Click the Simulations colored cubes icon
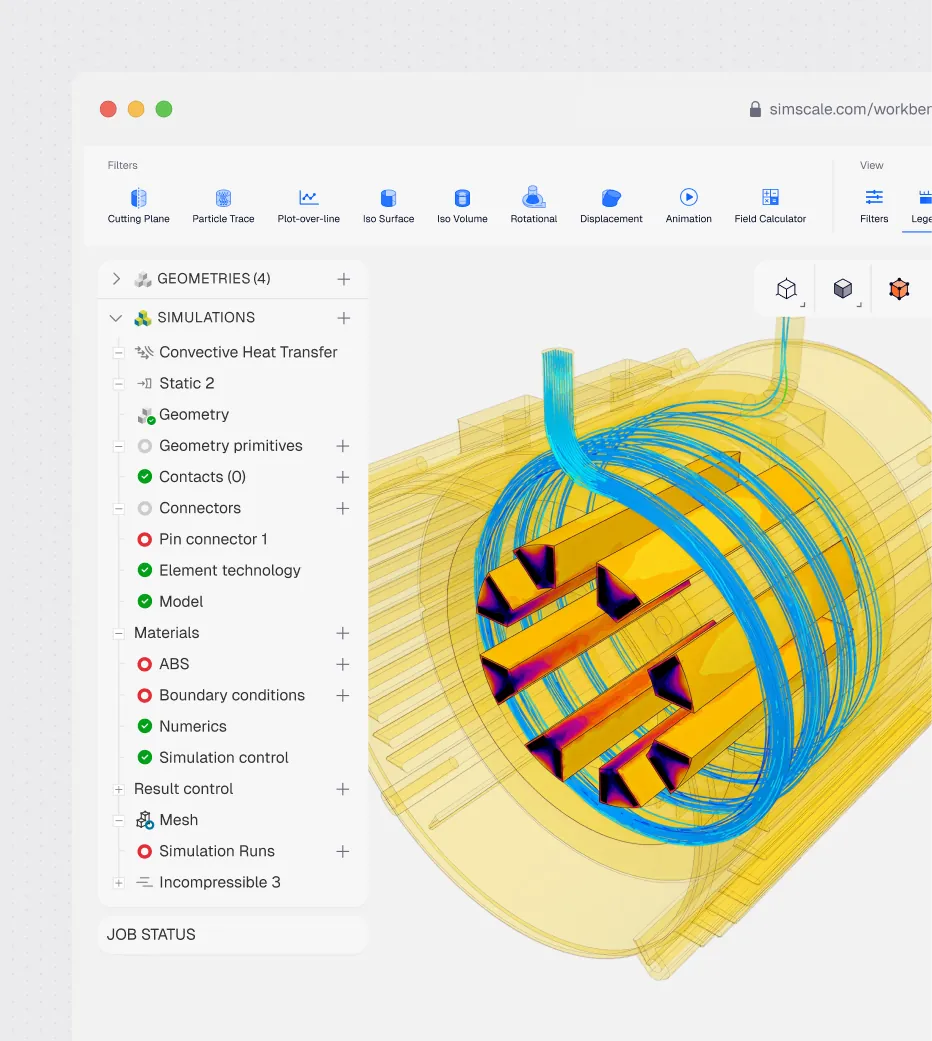 point(143,318)
